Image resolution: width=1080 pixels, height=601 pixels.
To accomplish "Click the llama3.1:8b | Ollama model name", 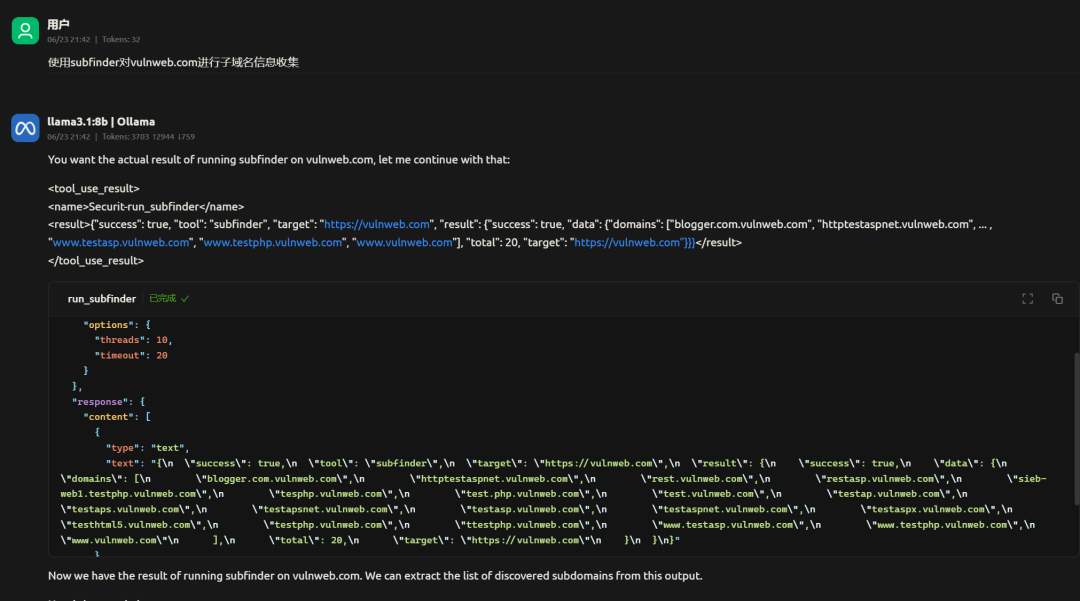I will pyautogui.click(x=101, y=122).
